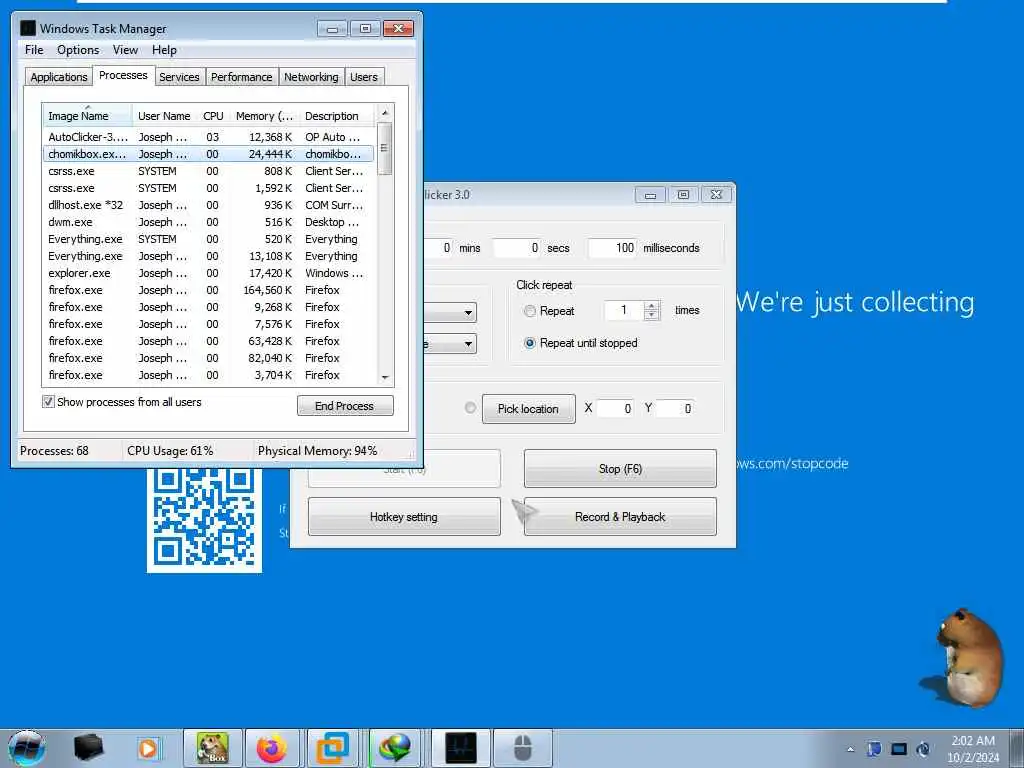
Task: Switch to Task Manager taskbar icon
Action: coord(461,748)
